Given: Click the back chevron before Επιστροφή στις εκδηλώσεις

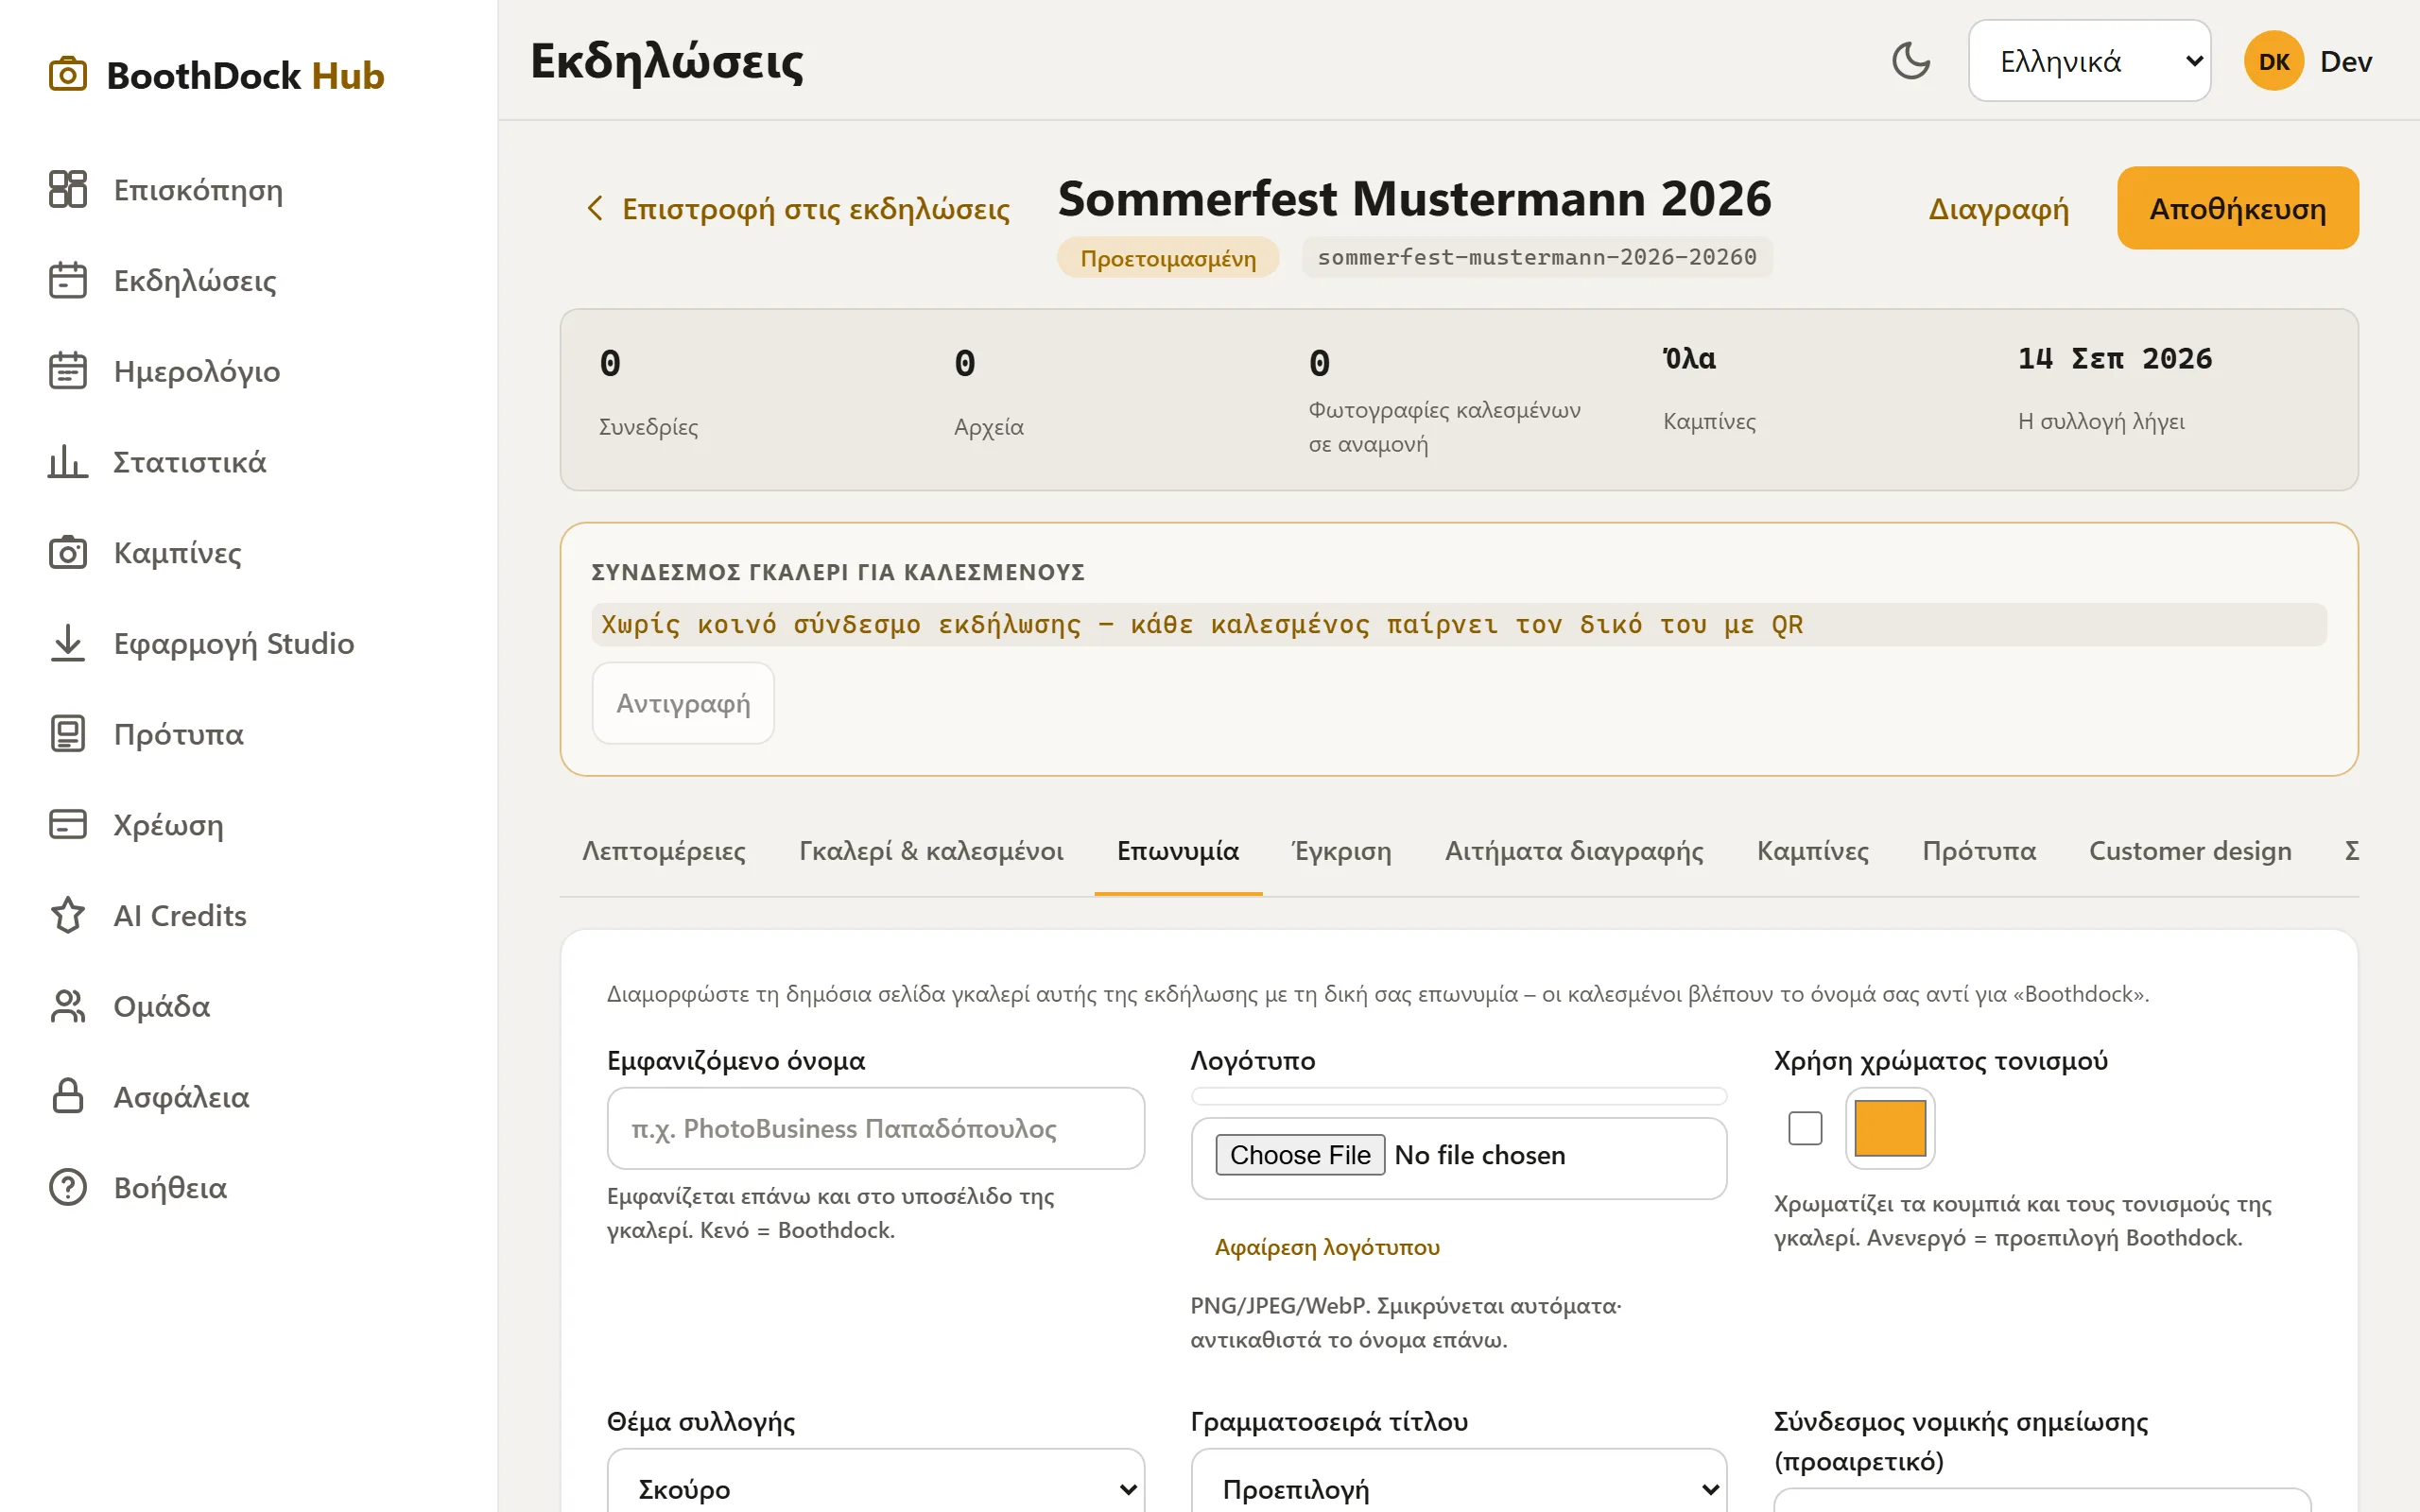Looking at the screenshot, I should coord(595,208).
